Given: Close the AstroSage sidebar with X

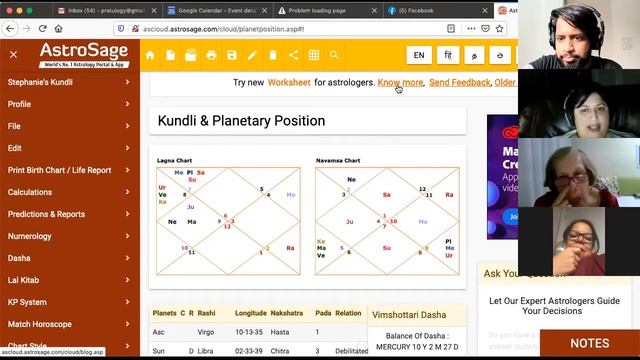Looking at the screenshot, I should 13,54.
